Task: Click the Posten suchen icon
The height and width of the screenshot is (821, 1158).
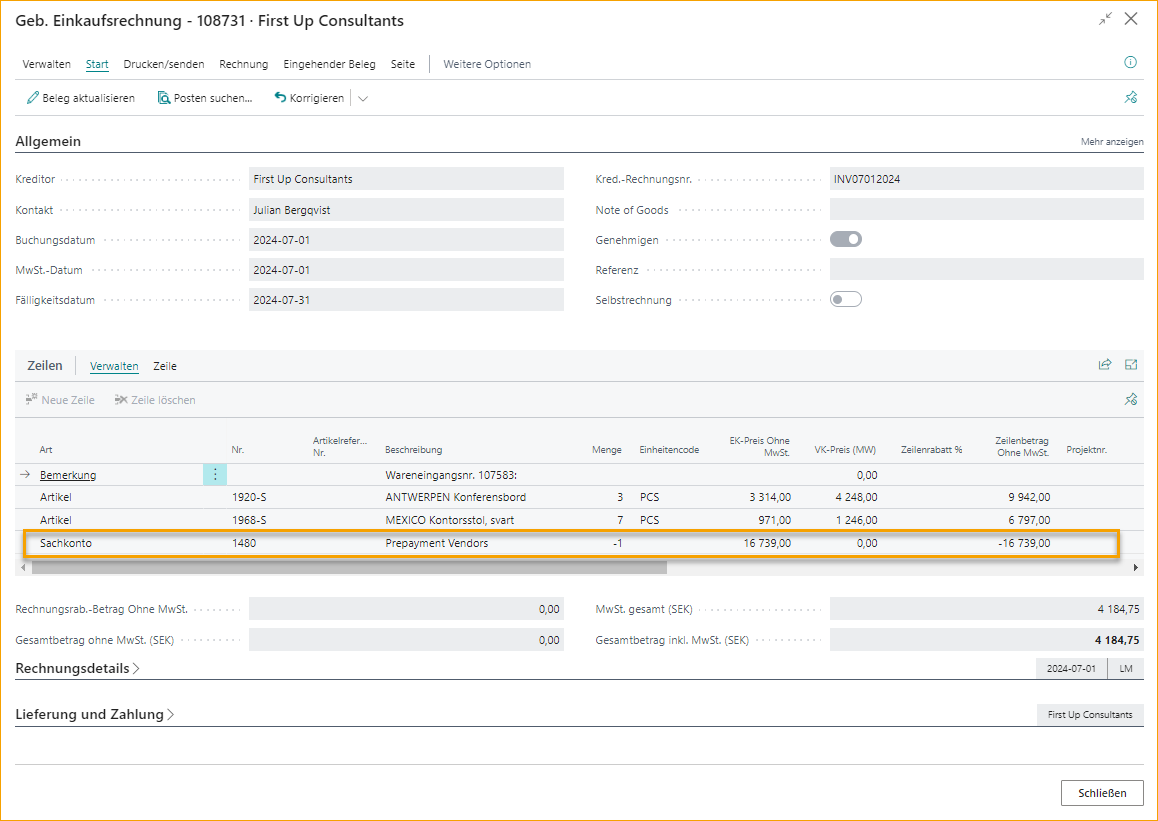Action: pos(164,98)
